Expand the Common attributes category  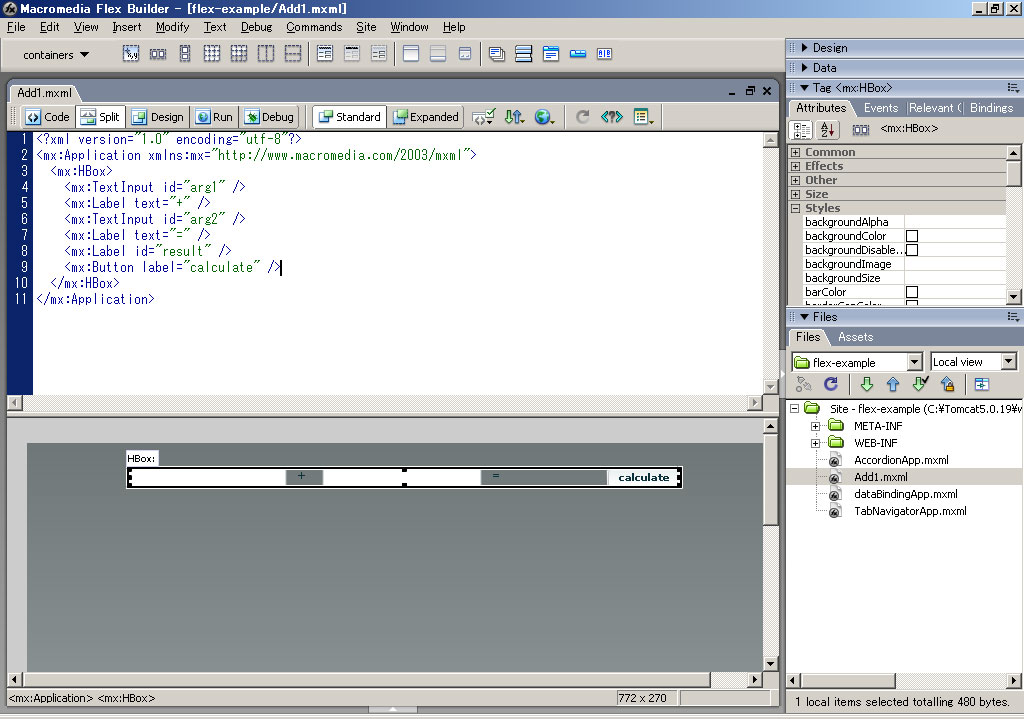[x=795, y=152]
